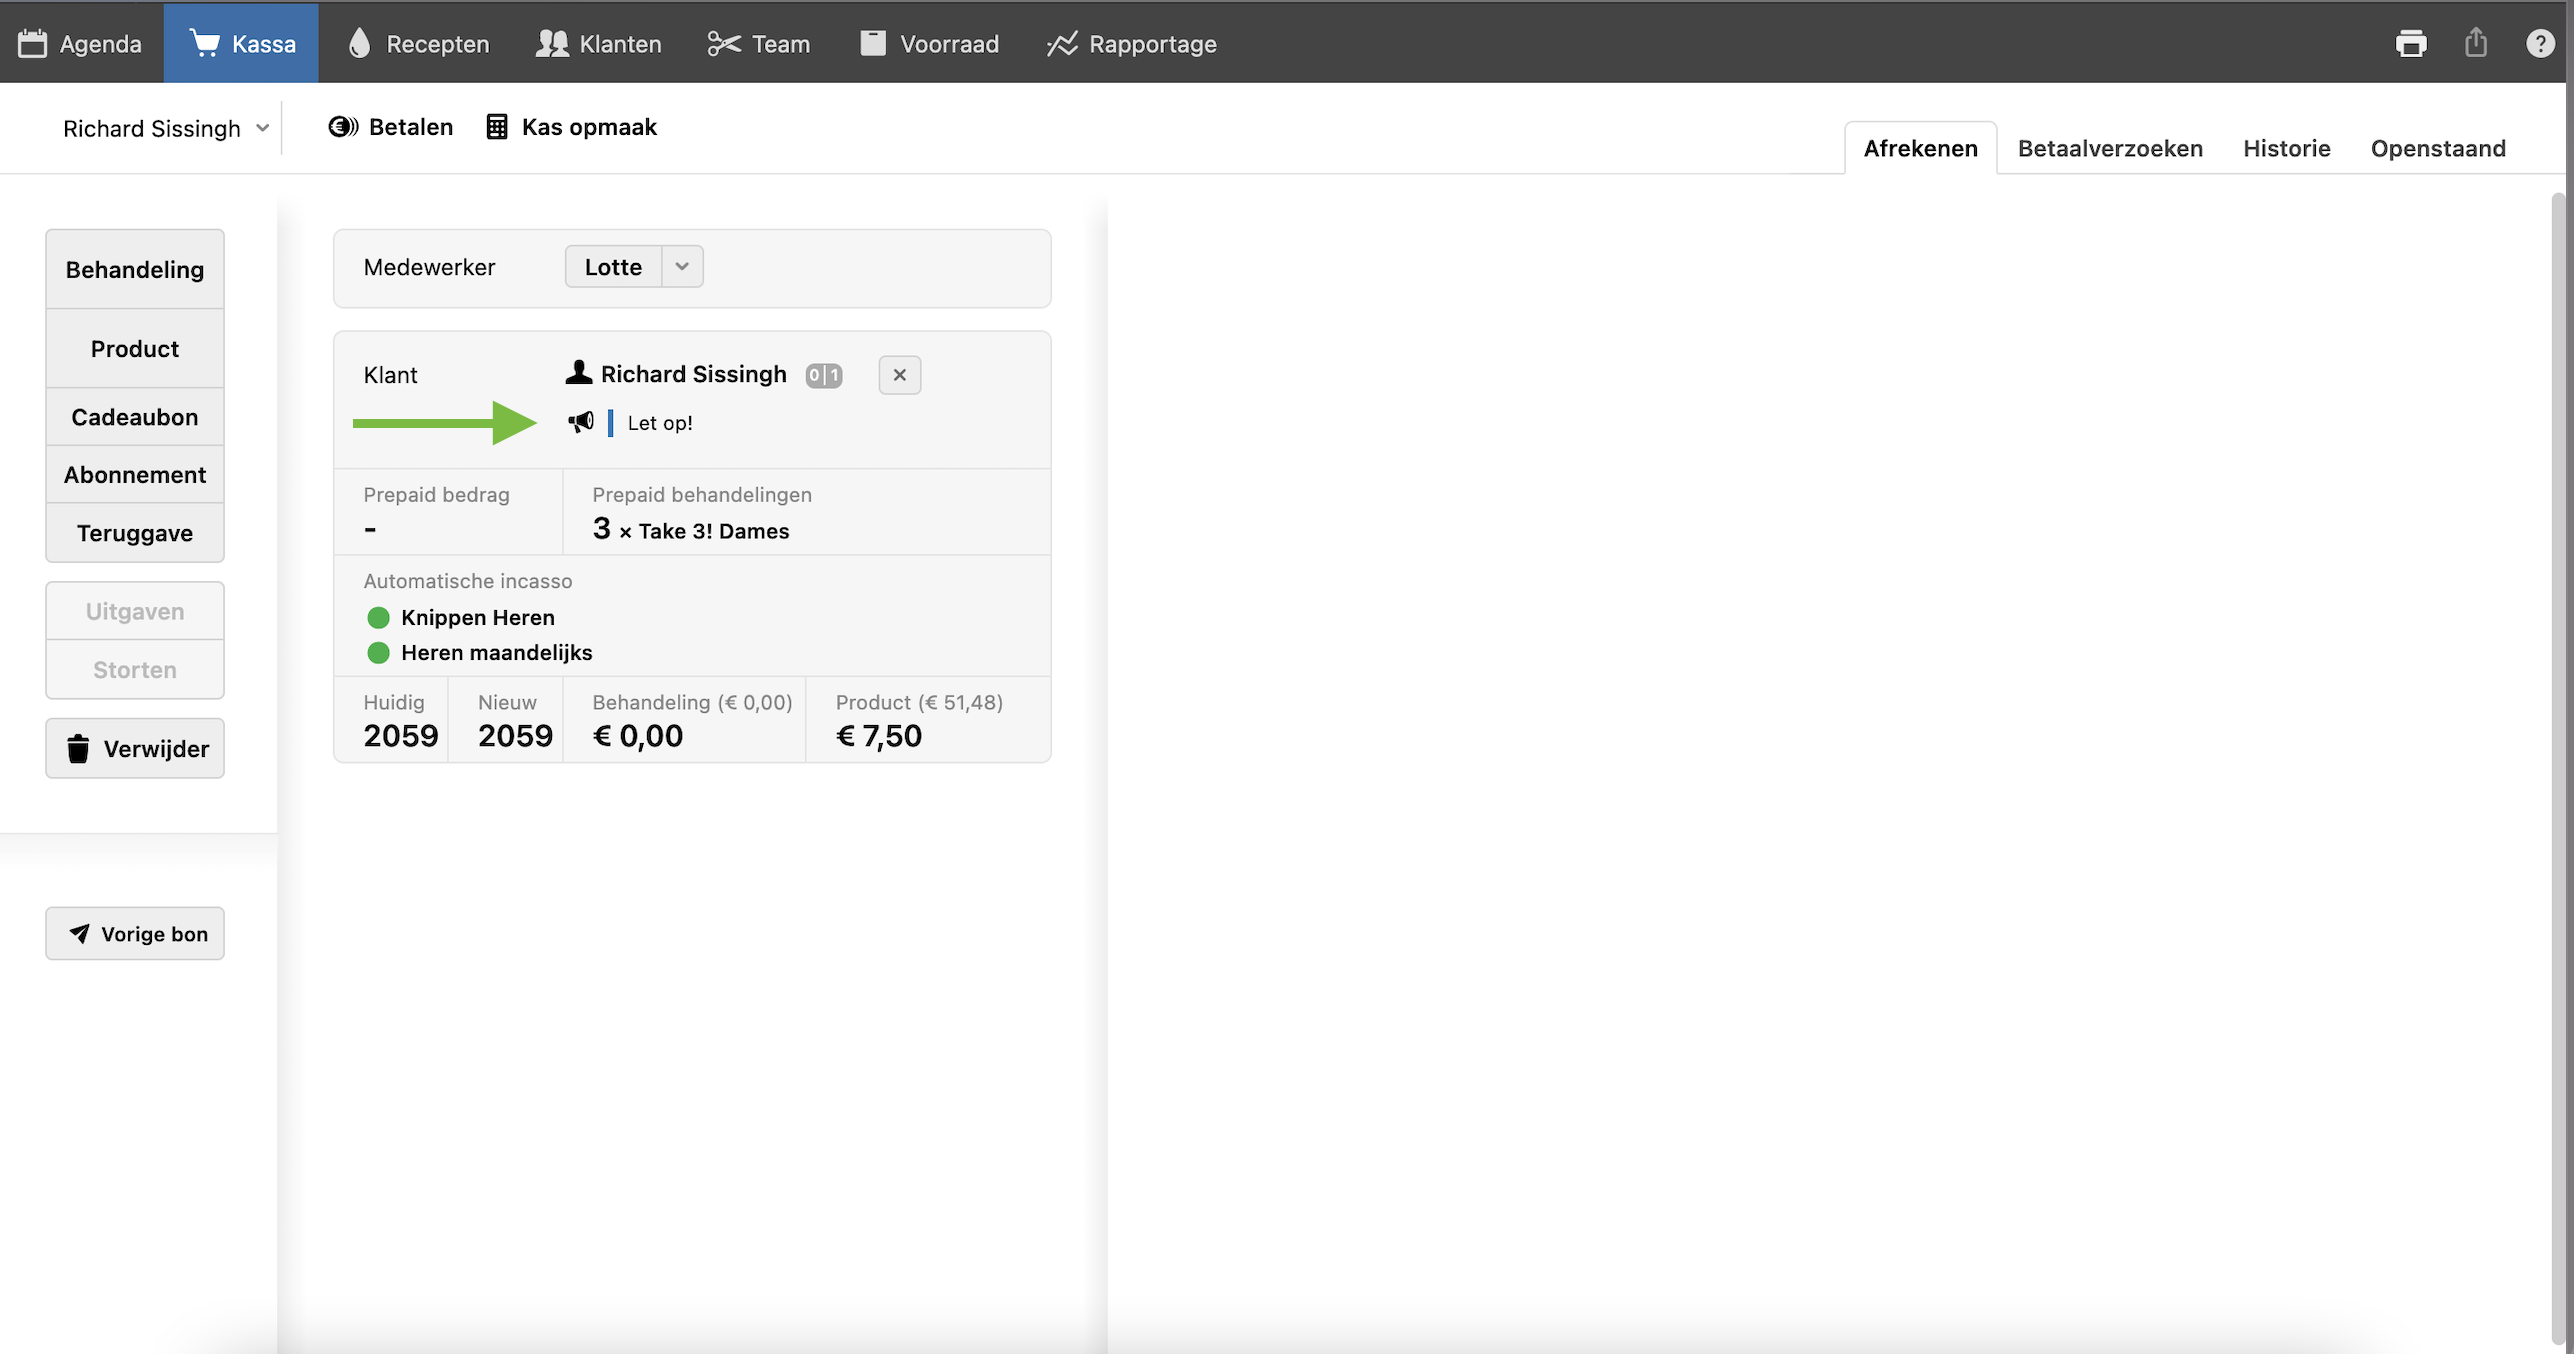Screen dimensions: 2574x1354
Task: Switch to the Betaalverzoeken tab
Action: 2109,148
